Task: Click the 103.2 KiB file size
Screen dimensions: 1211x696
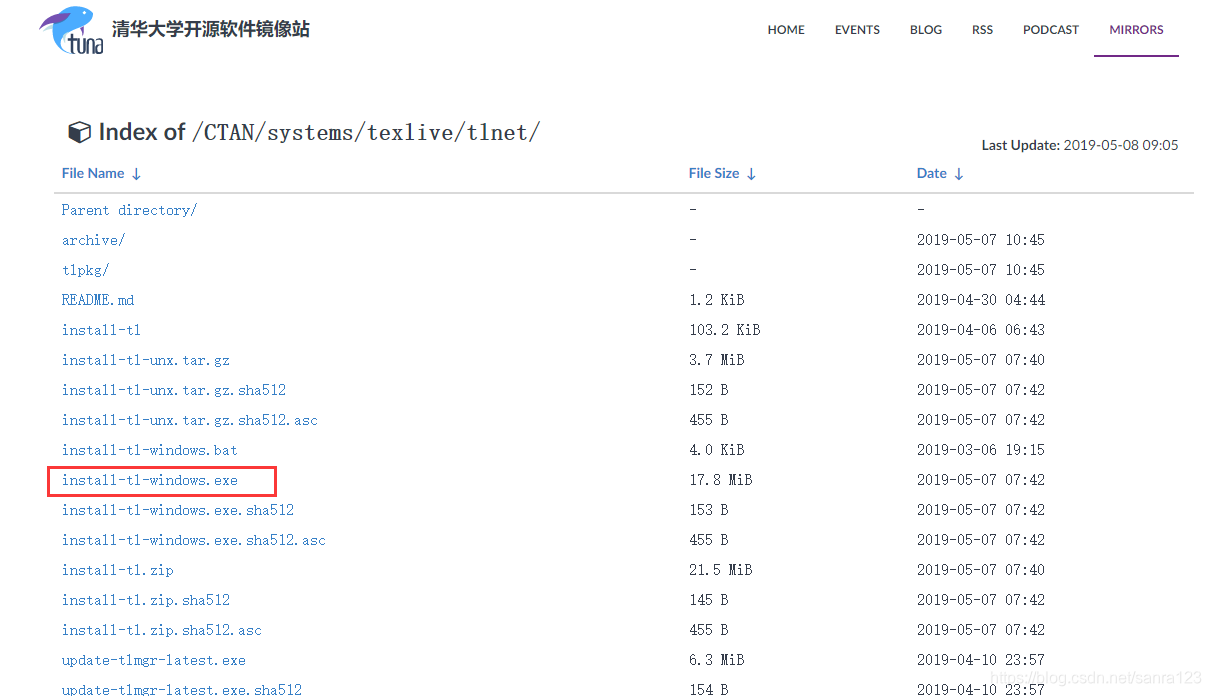Action: pyautogui.click(x=724, y=330)
